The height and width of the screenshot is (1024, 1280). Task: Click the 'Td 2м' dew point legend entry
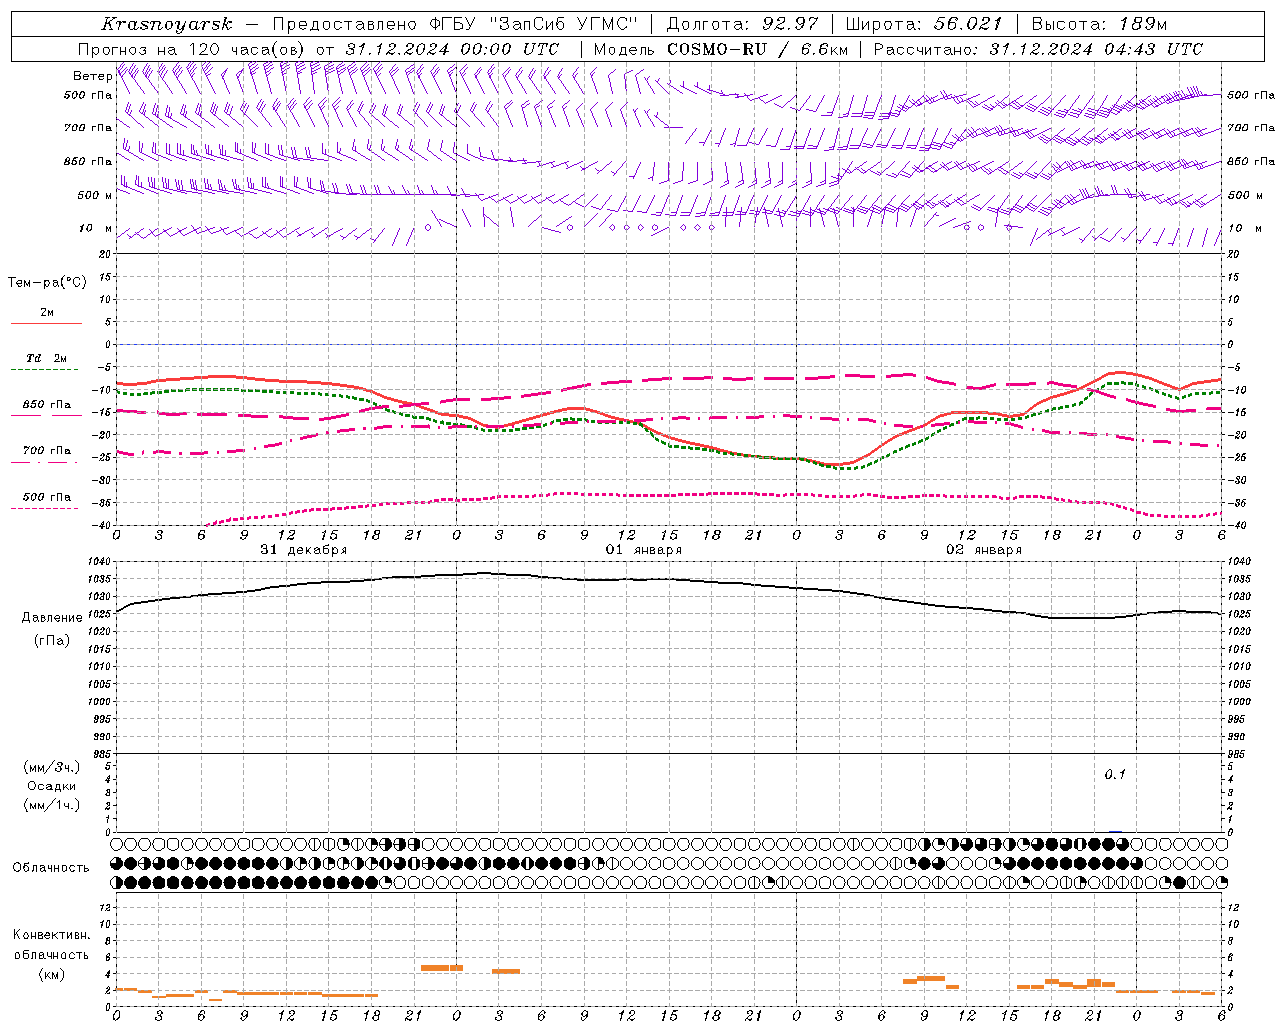(47, 358)
